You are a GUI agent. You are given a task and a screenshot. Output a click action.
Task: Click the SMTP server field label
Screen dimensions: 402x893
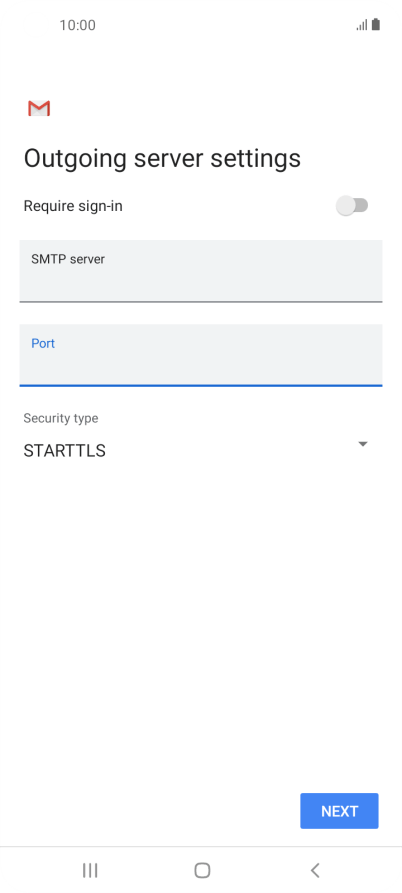click(x=68, y=259)
